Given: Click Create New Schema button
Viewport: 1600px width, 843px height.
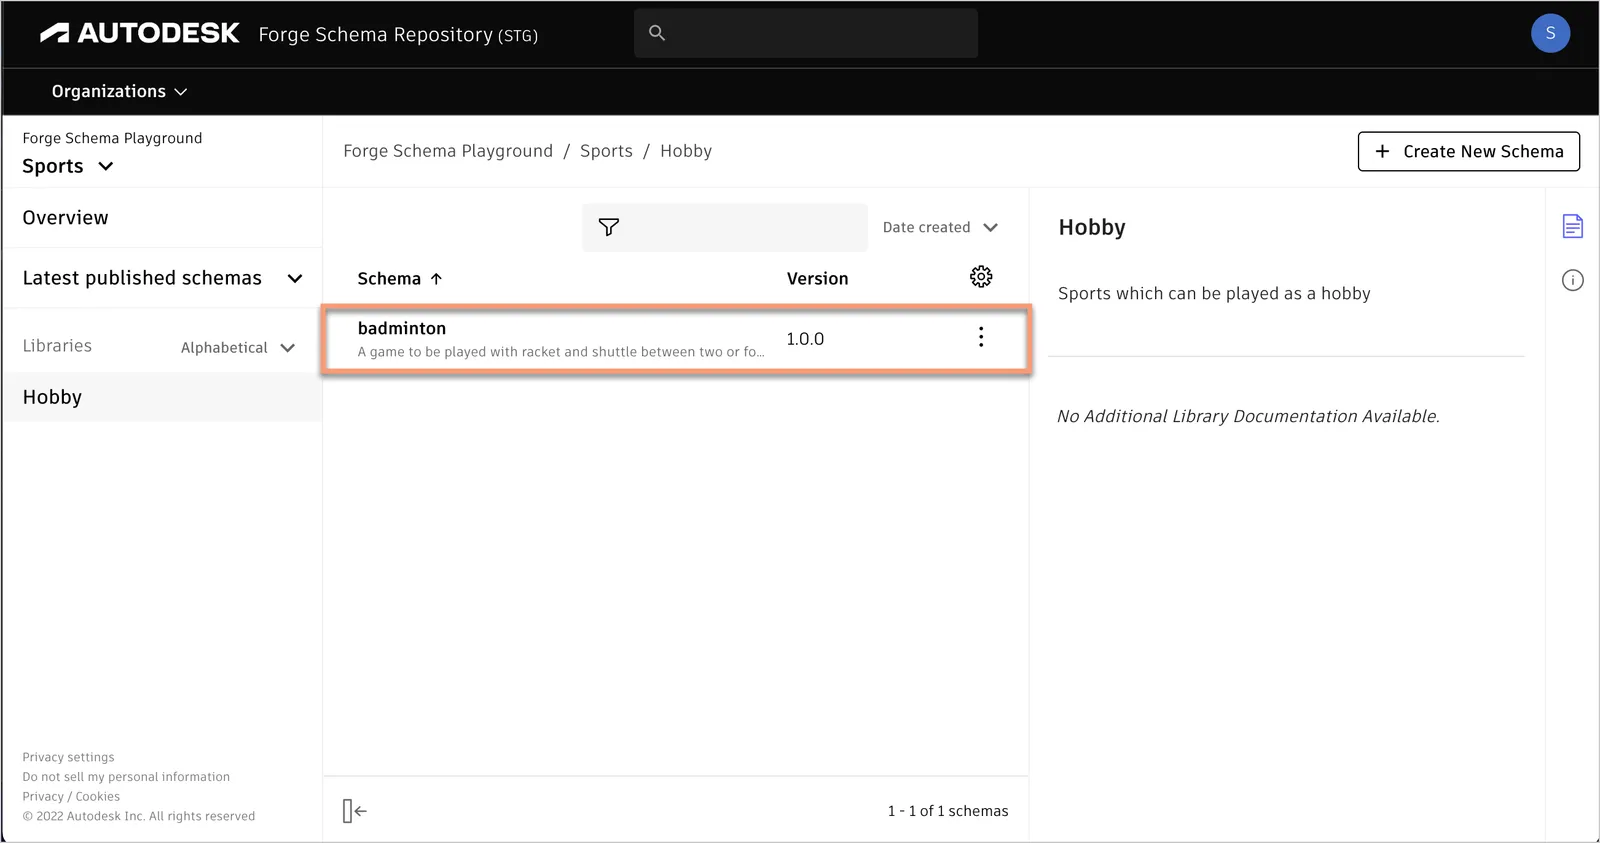Looking at the screenshot, I should click(1468, 152).
